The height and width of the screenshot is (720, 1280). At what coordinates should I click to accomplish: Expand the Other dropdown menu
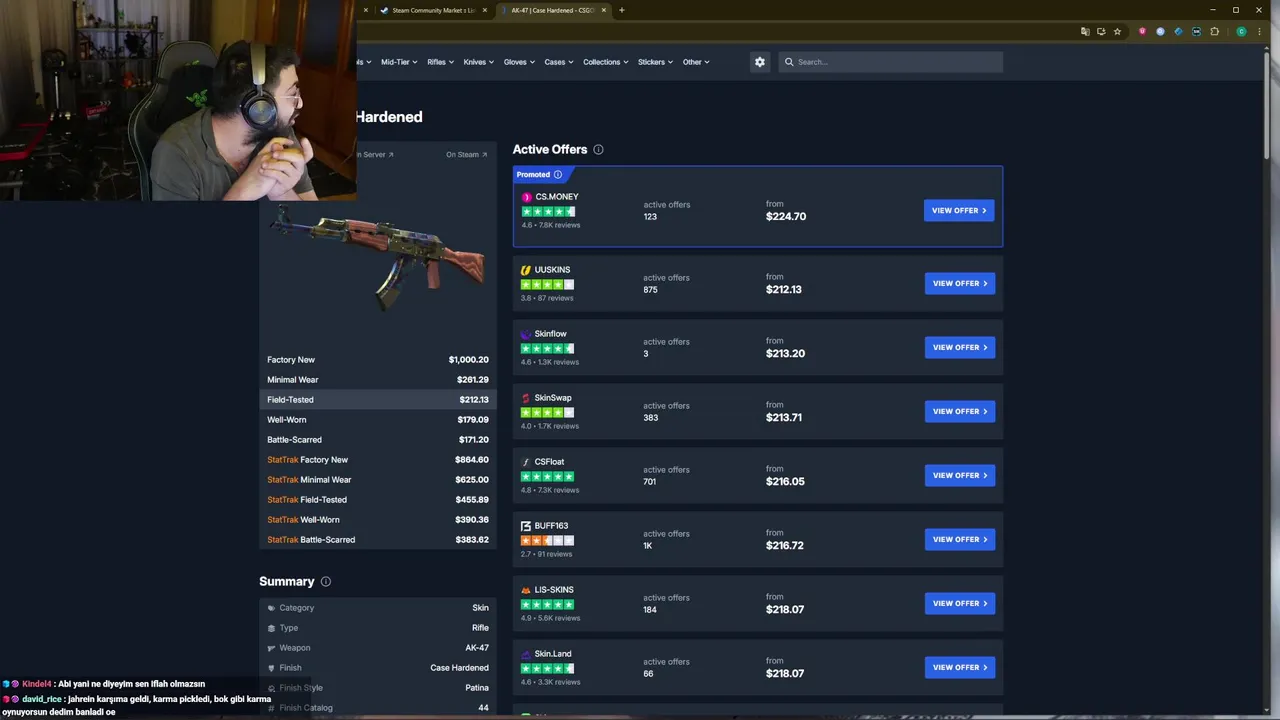click(x=696, y=62)
